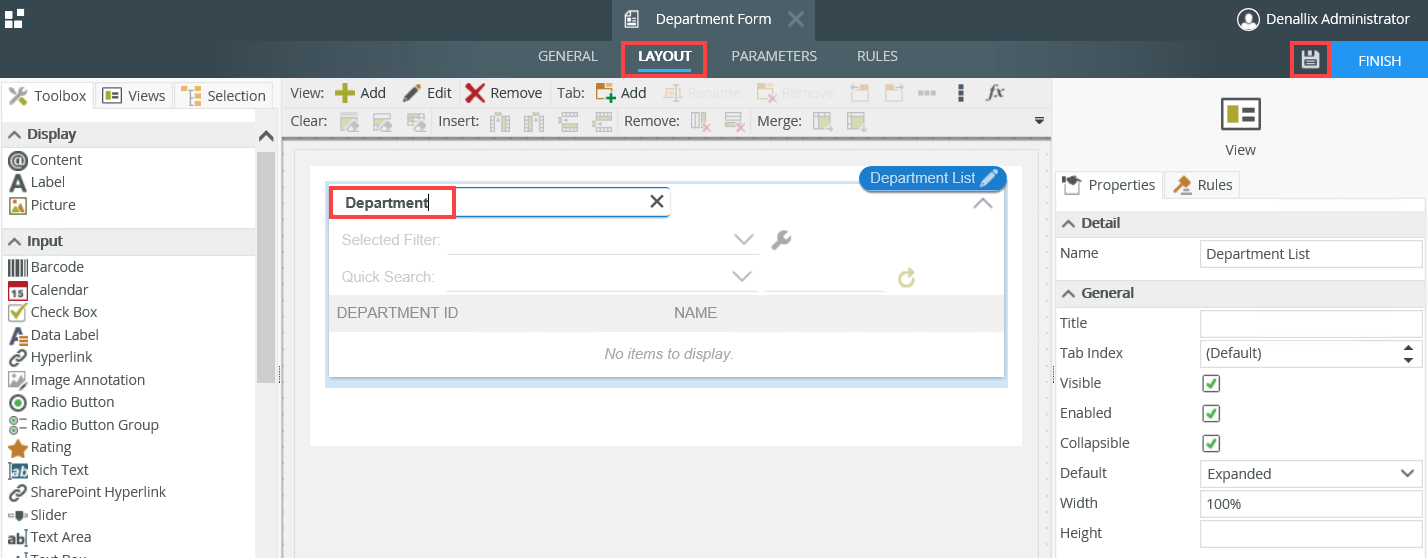Open the Quick Search dropdown

743,277
